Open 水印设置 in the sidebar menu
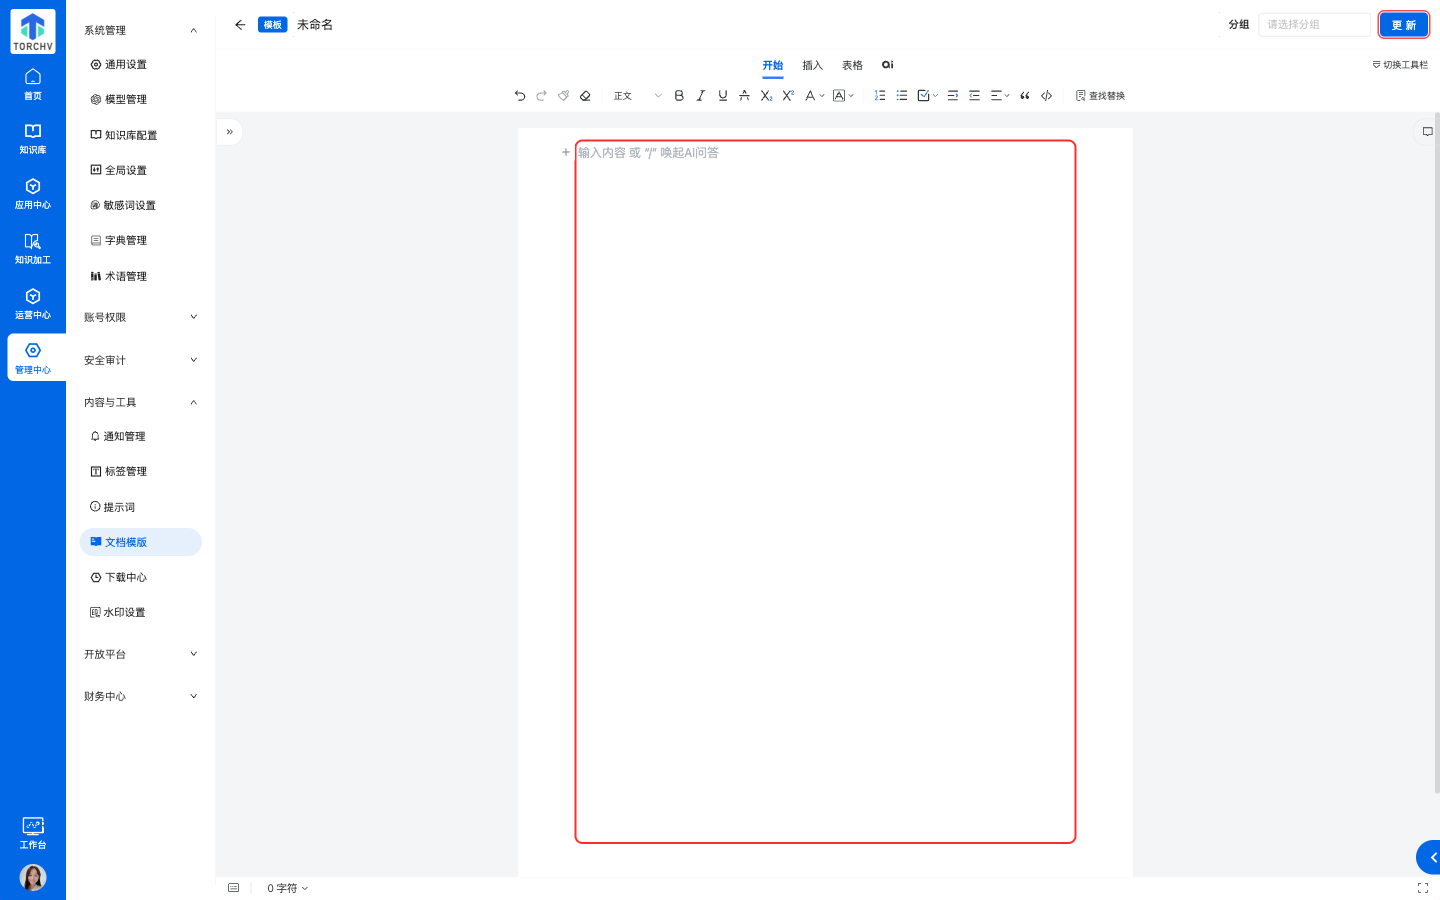 point(125,612)
